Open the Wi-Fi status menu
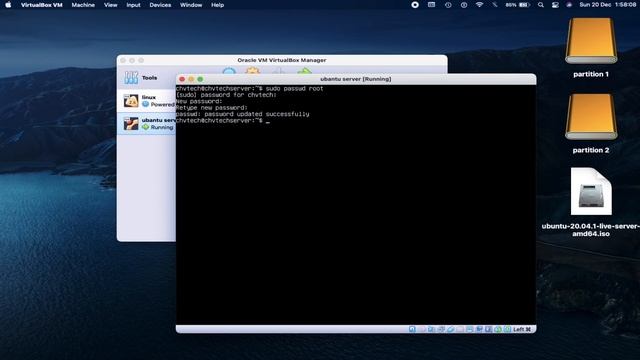640x360 pixels. (479, 5)
